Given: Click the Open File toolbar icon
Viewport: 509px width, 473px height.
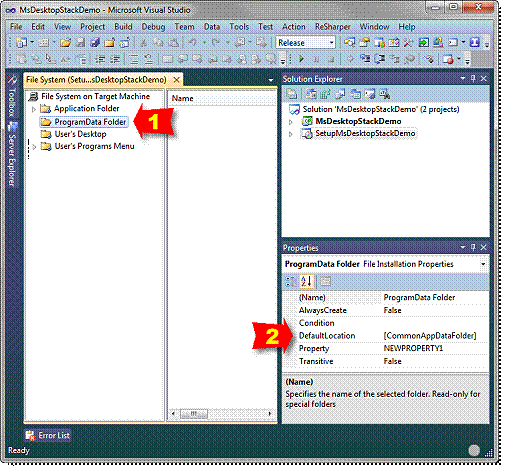Looking at the screenshot, I should click(x=66, y=43).
